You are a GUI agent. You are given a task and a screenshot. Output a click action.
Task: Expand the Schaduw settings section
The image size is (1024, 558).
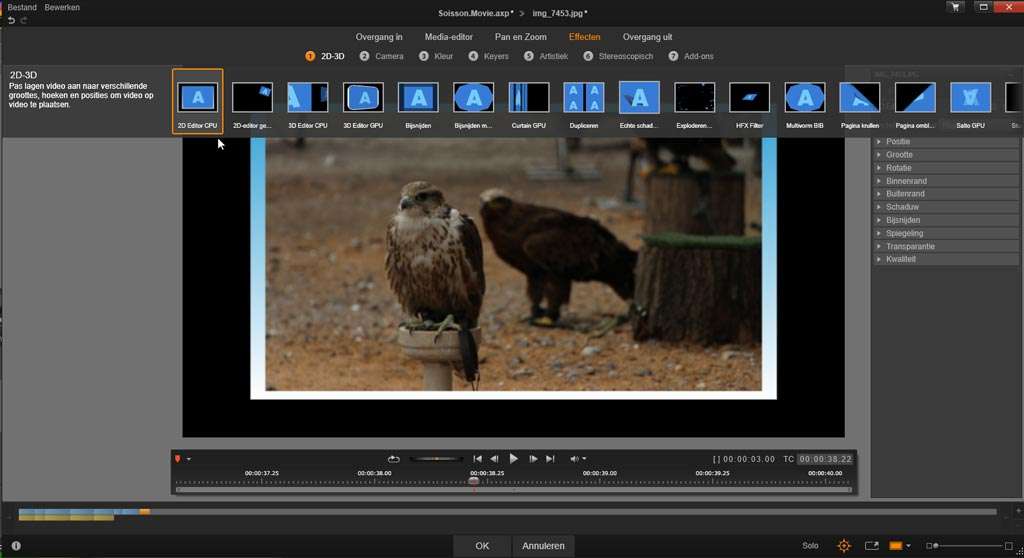click(x=901, y=207)
